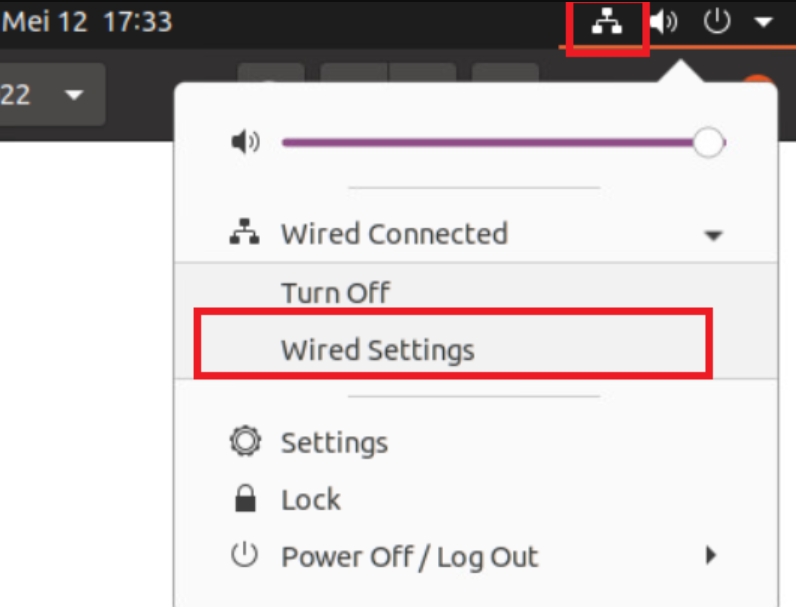The image size is (796, 607).
Task: Open the clock showing Mei 12 17:33
Action: 88,22
